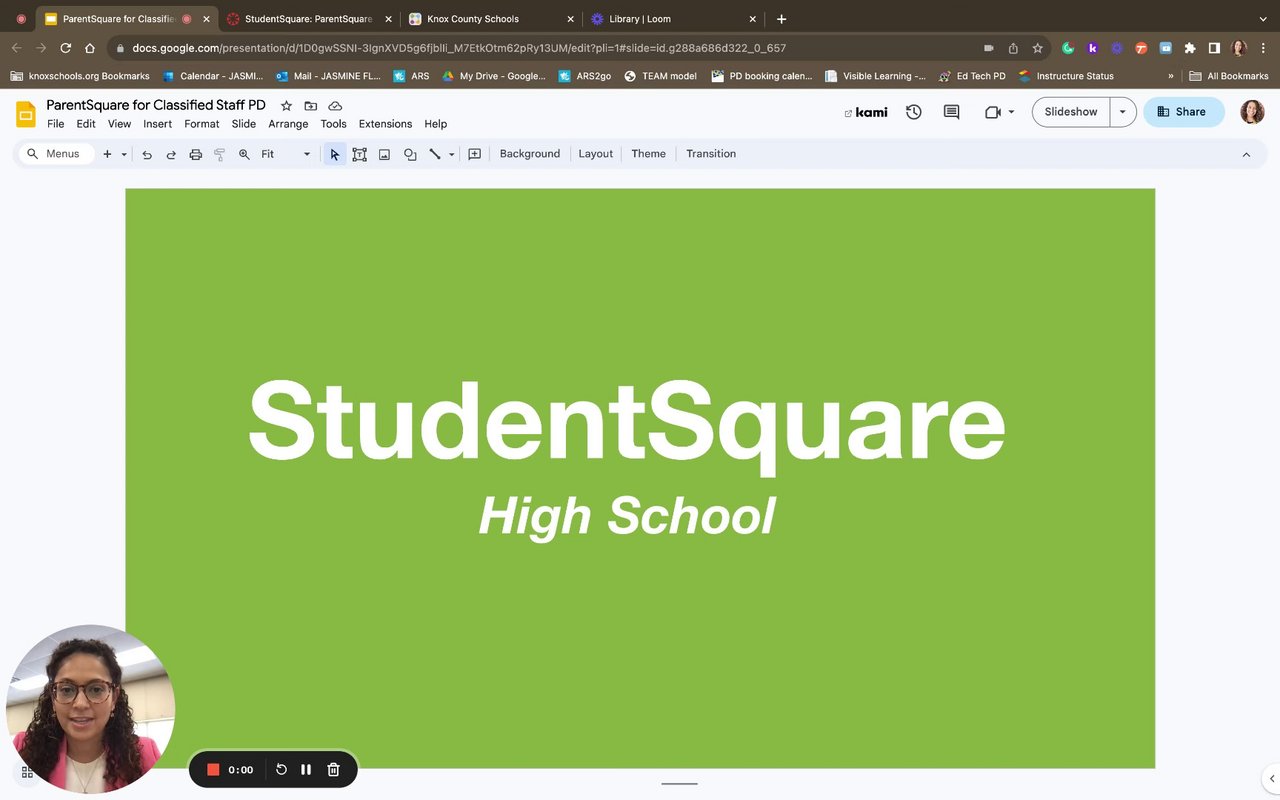Move presentation using the folder icon
This screenshot has height=800, width=1280.
(x=311, y=106)
